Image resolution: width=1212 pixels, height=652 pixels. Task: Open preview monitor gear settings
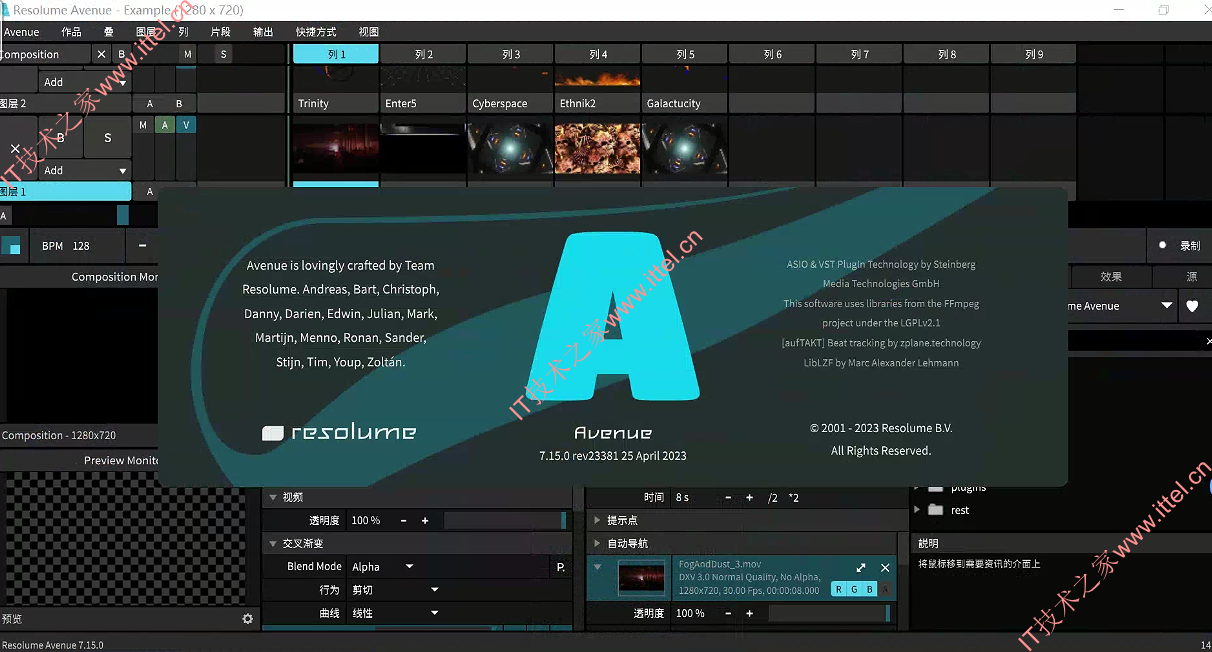point(248,619)
